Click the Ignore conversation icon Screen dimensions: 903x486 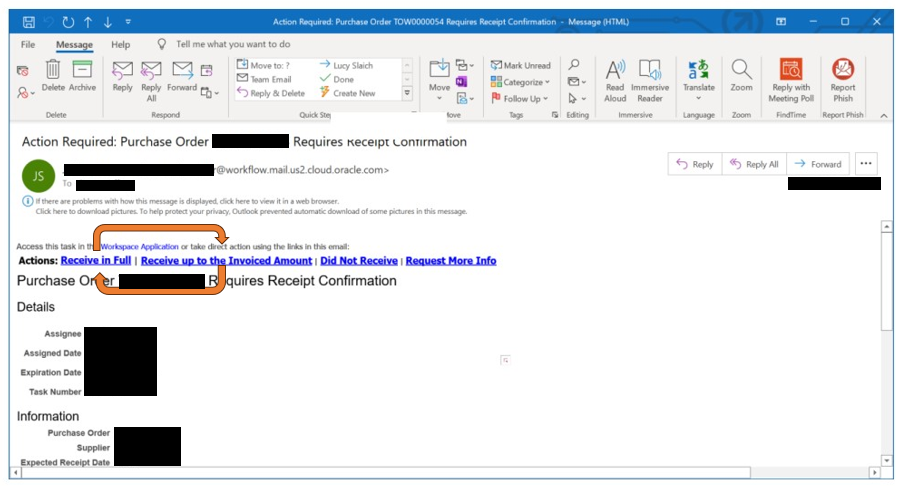point(22,71)
